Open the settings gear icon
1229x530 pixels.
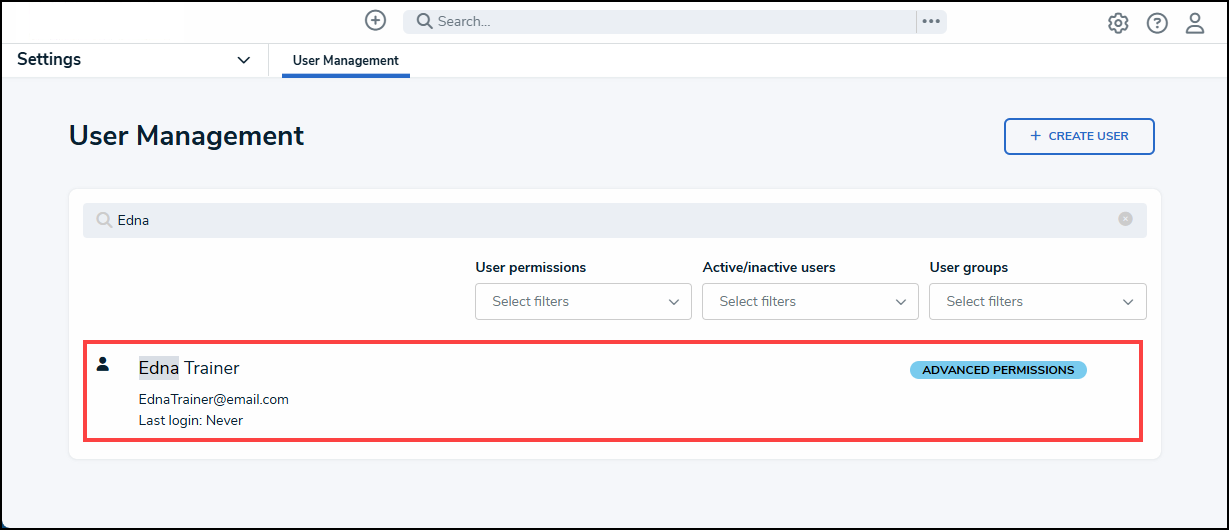tap(1118, 23)
